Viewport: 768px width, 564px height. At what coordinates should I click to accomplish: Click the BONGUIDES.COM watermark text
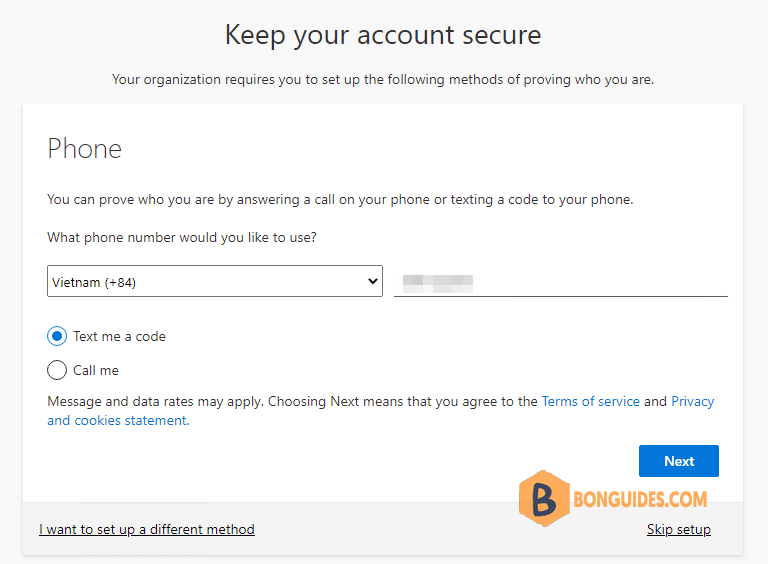[x=640, y=499]
